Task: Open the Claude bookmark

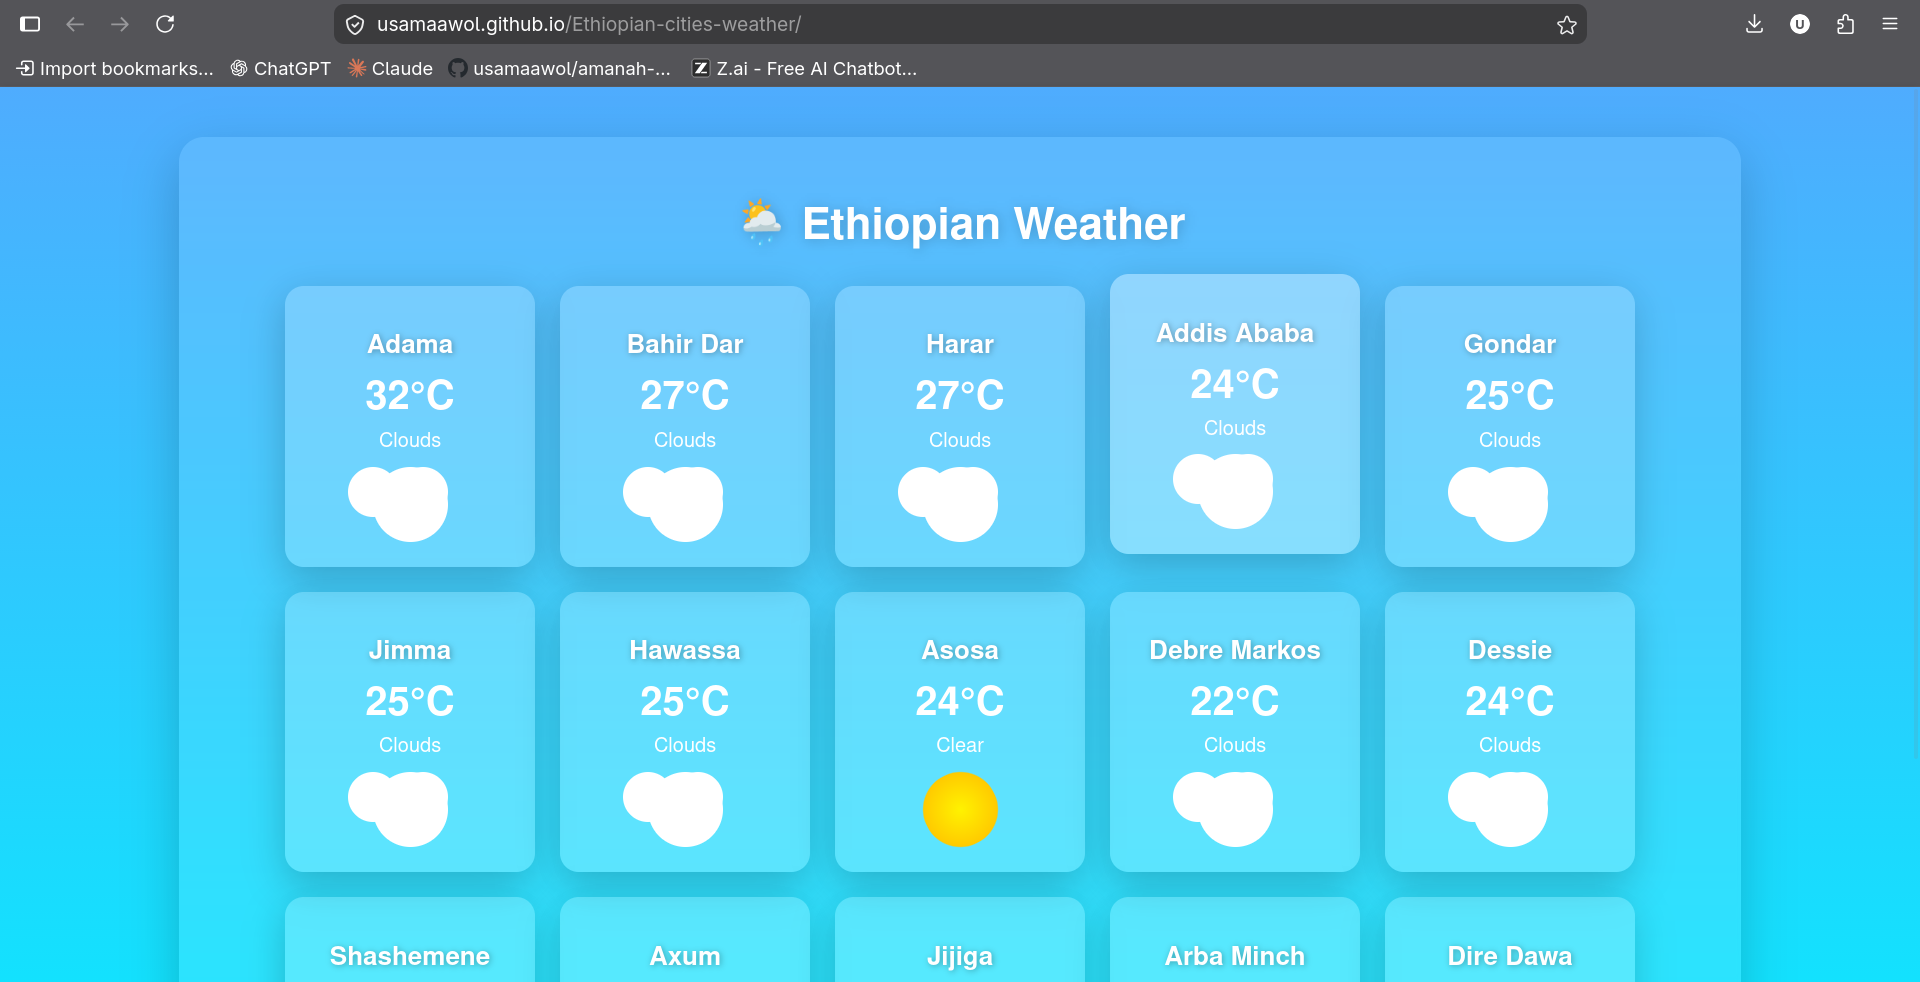Action: [390, 68]
